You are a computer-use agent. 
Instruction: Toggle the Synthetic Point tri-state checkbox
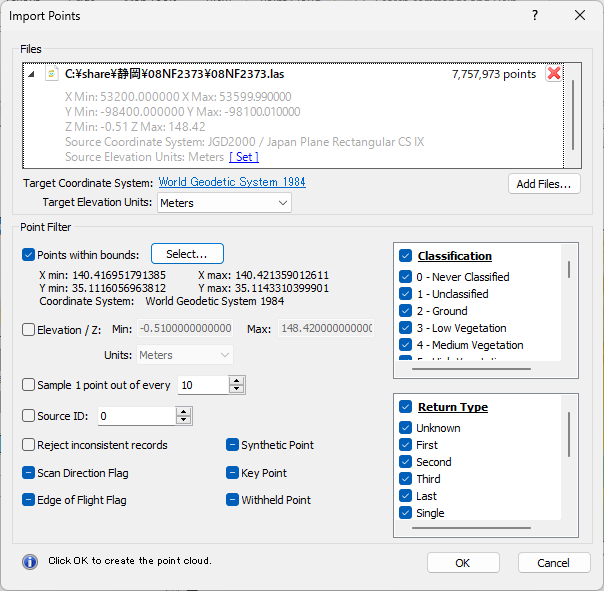coord(232,445)
